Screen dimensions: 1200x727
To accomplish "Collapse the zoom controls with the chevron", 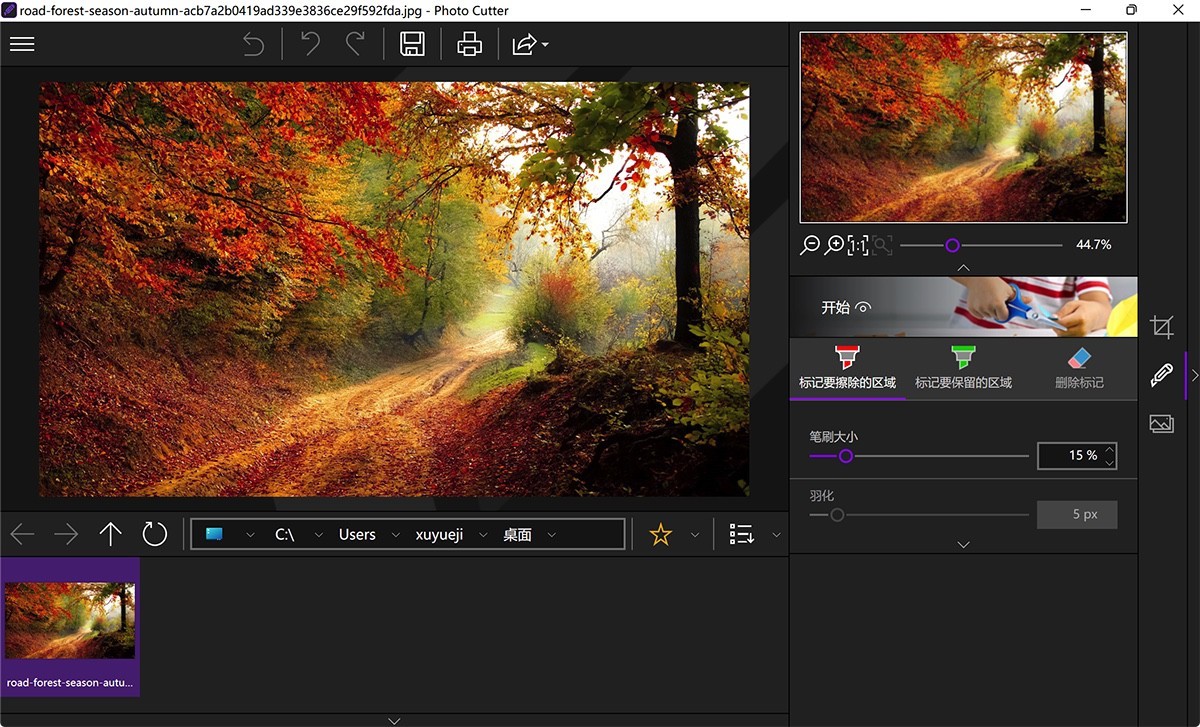I will click(963, 267).
